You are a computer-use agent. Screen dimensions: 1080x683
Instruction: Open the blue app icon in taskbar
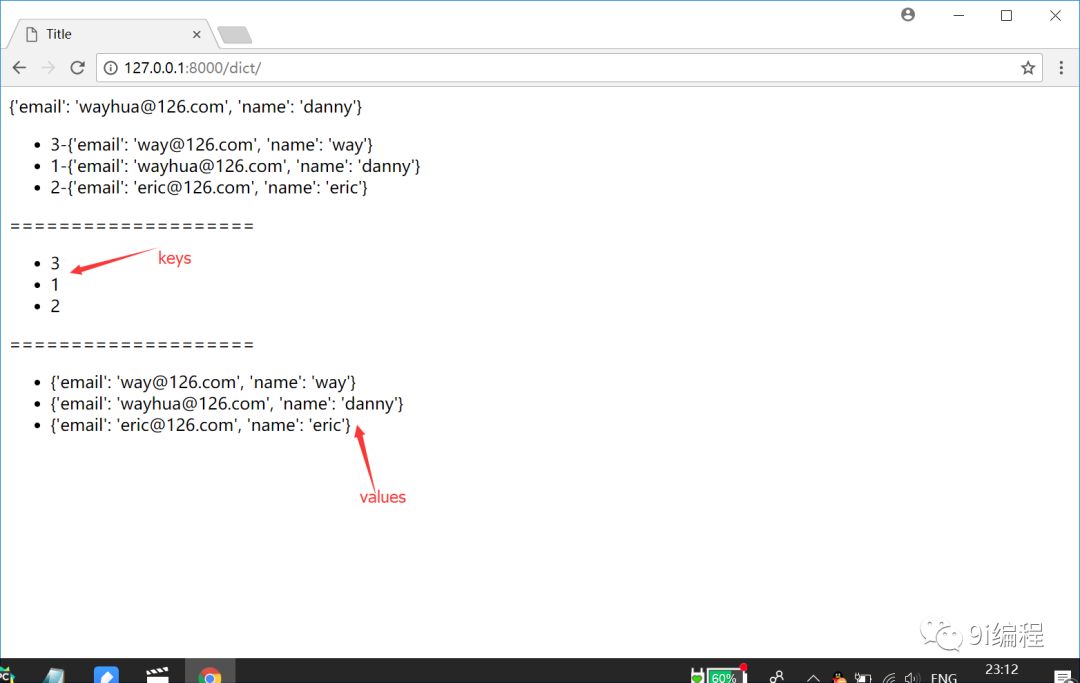[x=106, y=674]
